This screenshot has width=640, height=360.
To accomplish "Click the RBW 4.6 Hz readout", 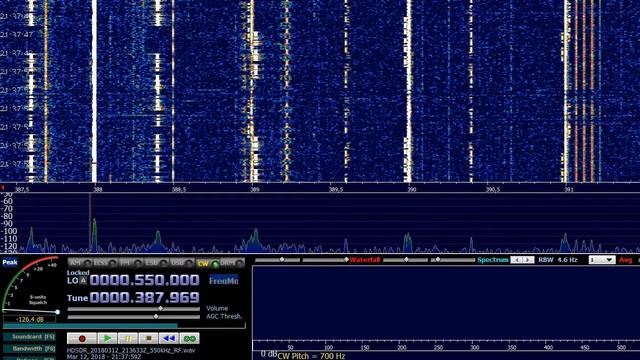I will tap(558, 260).
